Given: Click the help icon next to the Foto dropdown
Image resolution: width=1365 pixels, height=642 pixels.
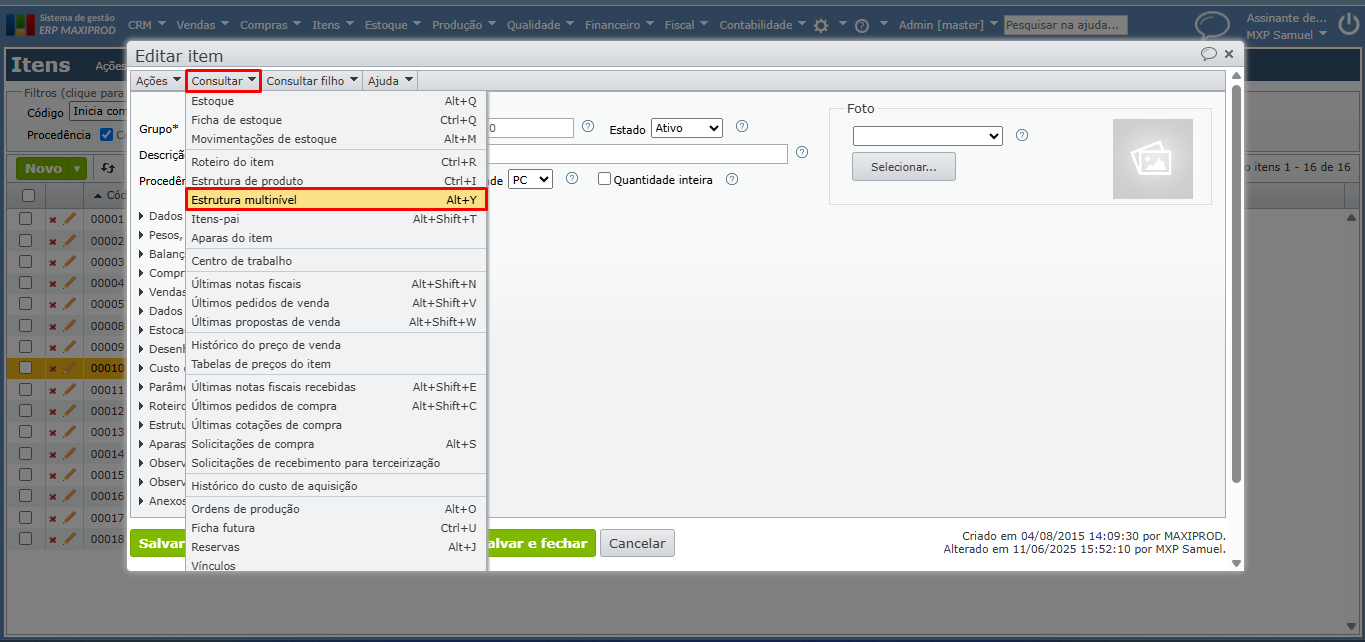Looking at the screenshot, I should tap(1022, 135).
